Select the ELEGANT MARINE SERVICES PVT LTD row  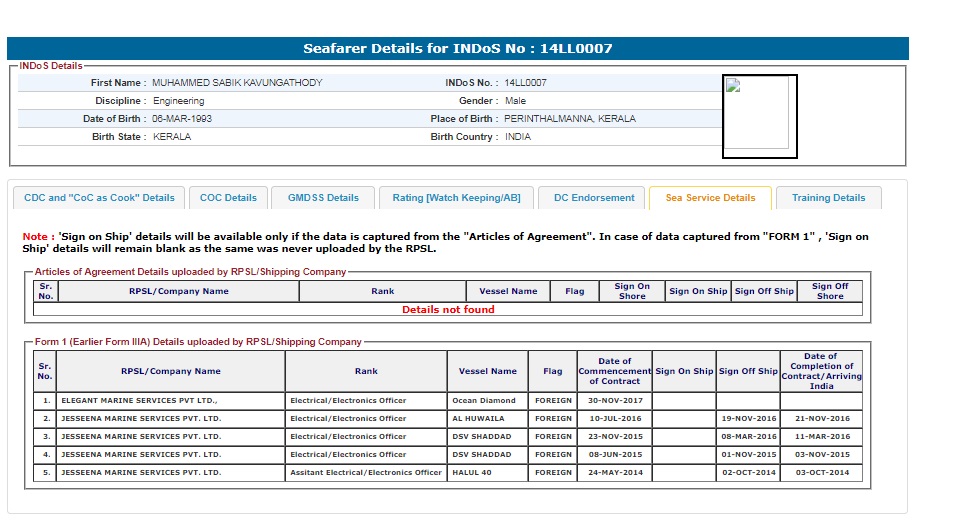[x=170, y=401]
